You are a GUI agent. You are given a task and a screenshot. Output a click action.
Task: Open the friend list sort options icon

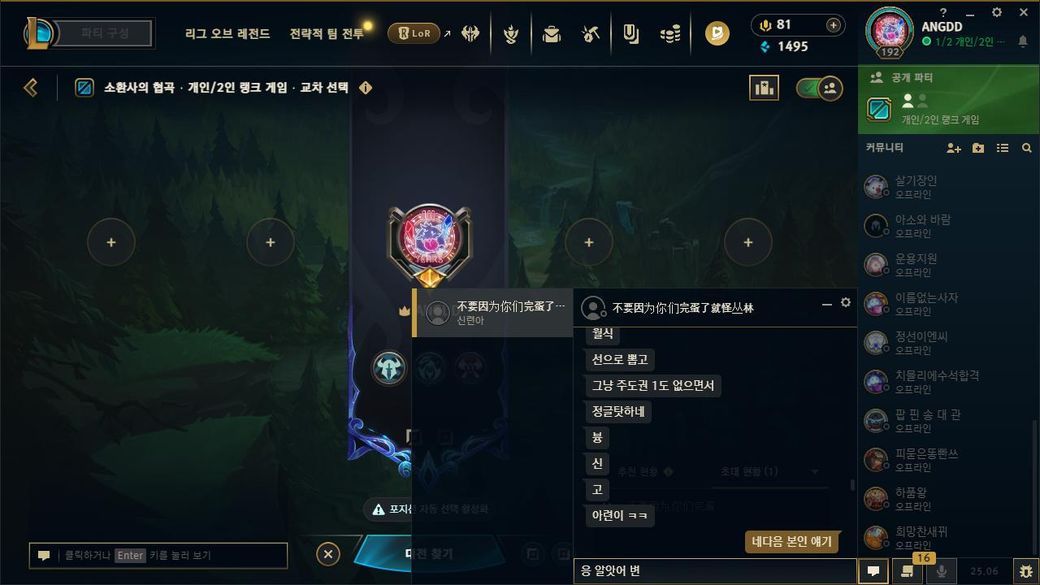coord(1002,148)
